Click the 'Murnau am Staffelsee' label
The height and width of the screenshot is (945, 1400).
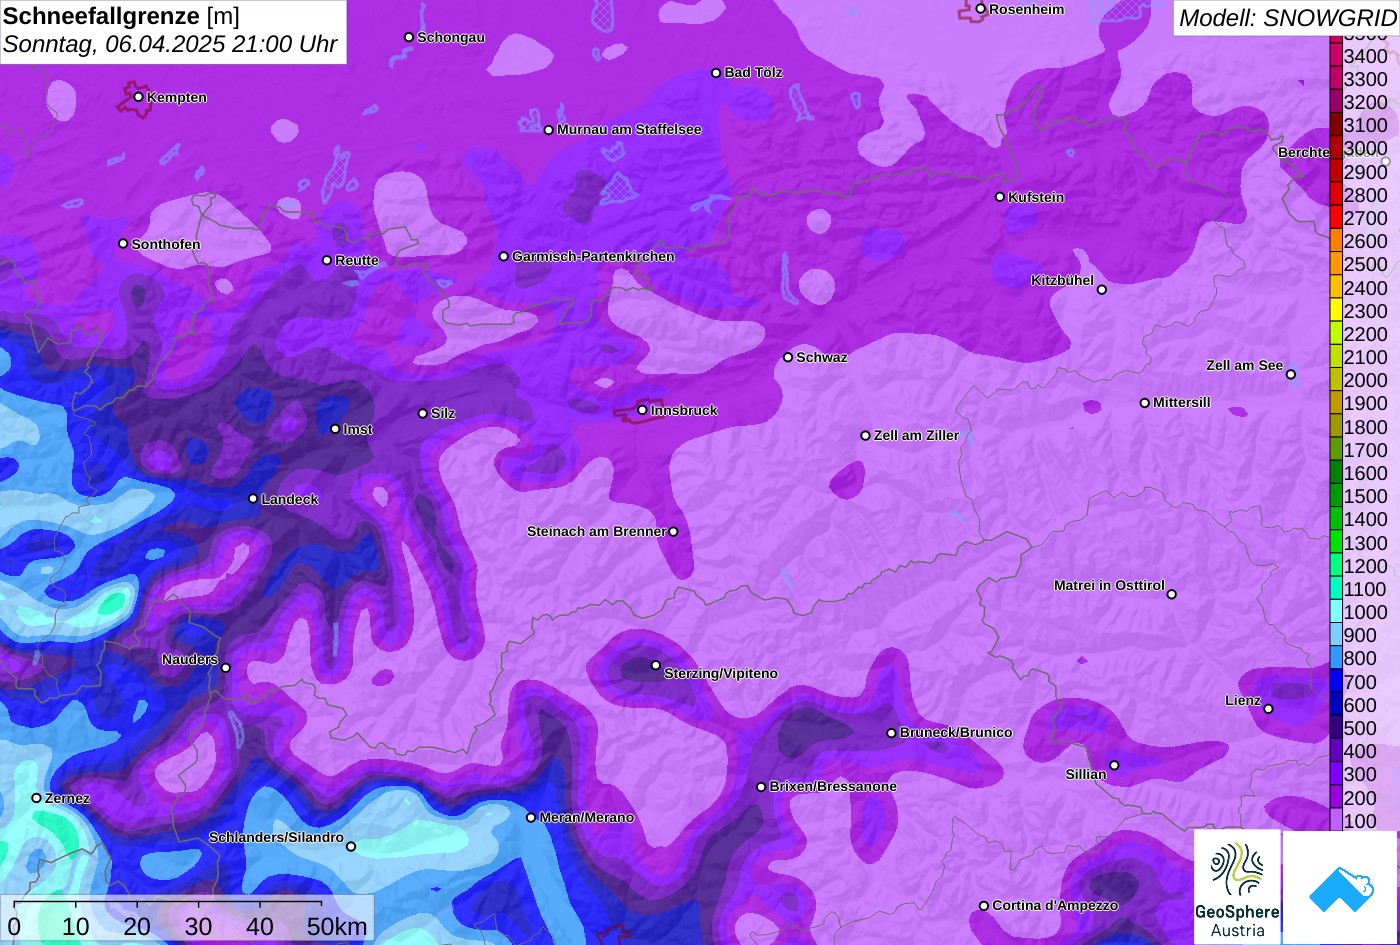coord(629,130)
